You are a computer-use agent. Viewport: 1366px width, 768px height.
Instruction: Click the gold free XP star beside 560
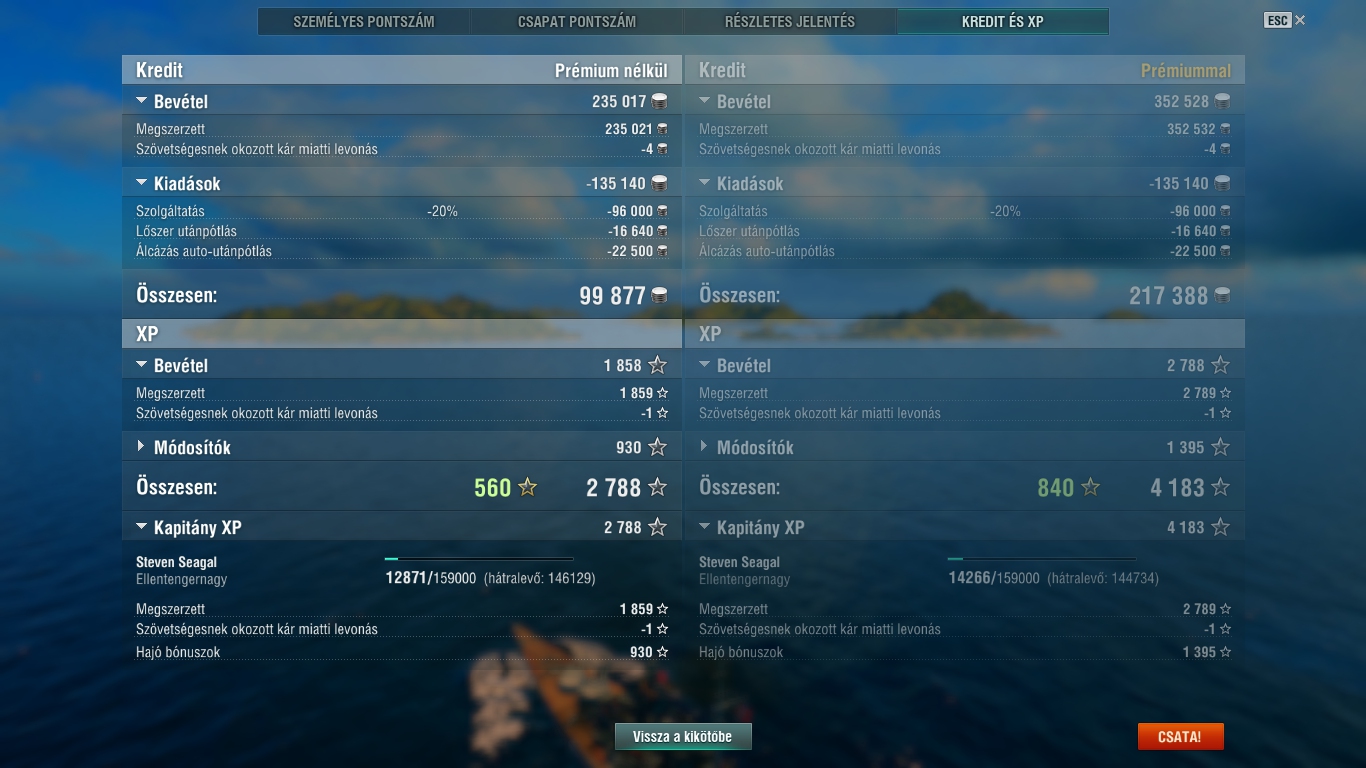tap(528, 487)
